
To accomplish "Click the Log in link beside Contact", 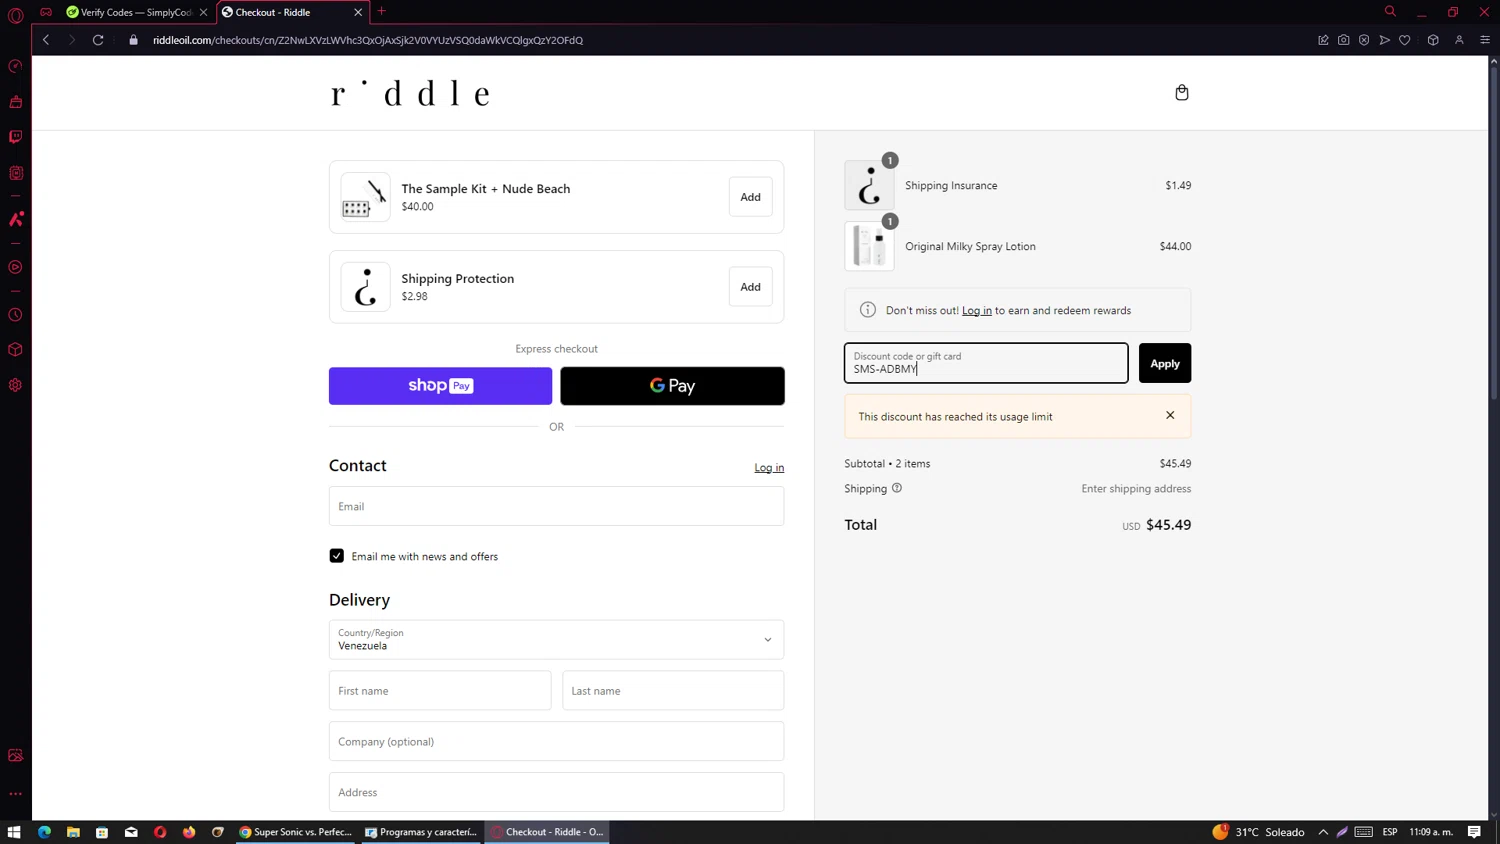I will tap(769, 468).
